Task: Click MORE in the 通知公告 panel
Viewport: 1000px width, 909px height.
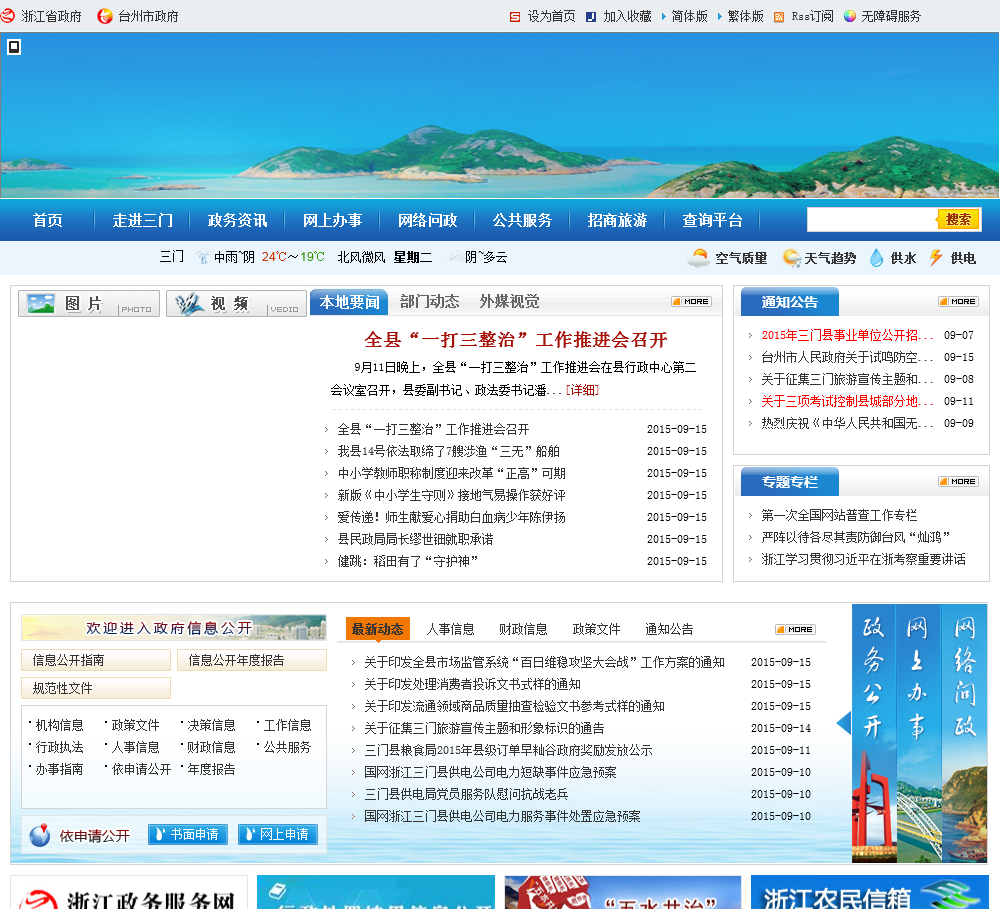Action: [x=958, y=301]
